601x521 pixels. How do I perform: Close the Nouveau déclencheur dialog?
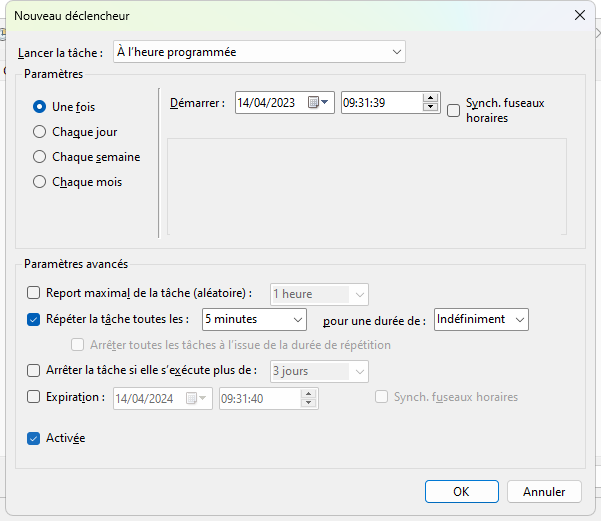[579, 16]
